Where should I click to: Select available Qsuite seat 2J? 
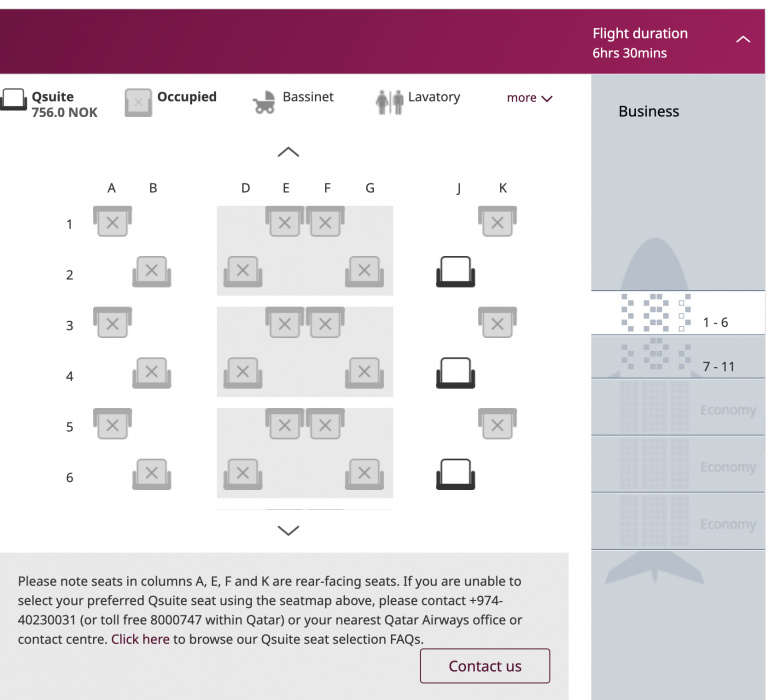point(455,272)
